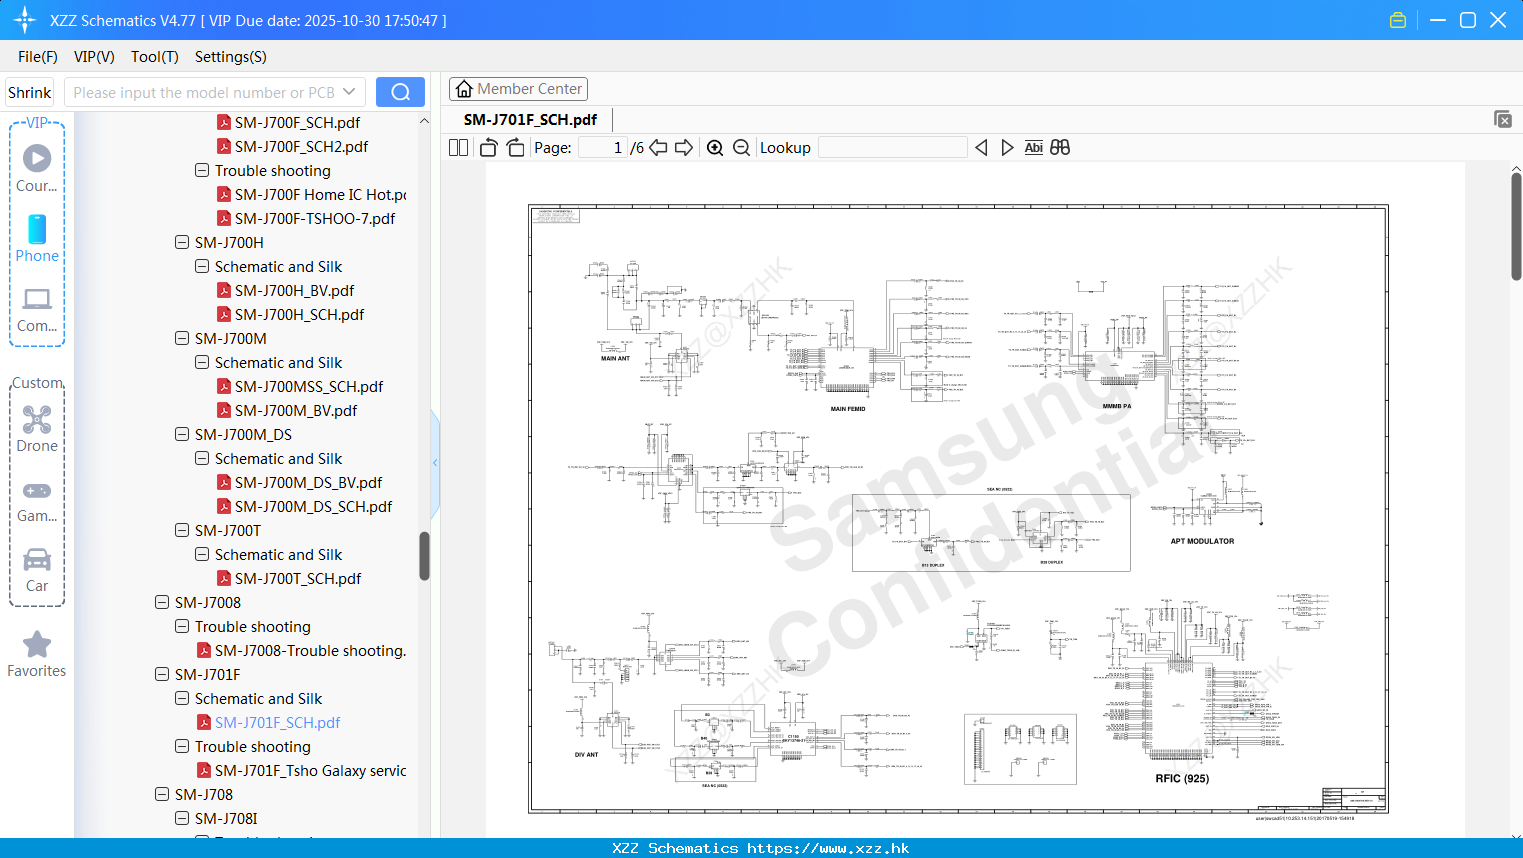Click the search magnifier button
The image size is (1523, 858).
pos(400,92)
